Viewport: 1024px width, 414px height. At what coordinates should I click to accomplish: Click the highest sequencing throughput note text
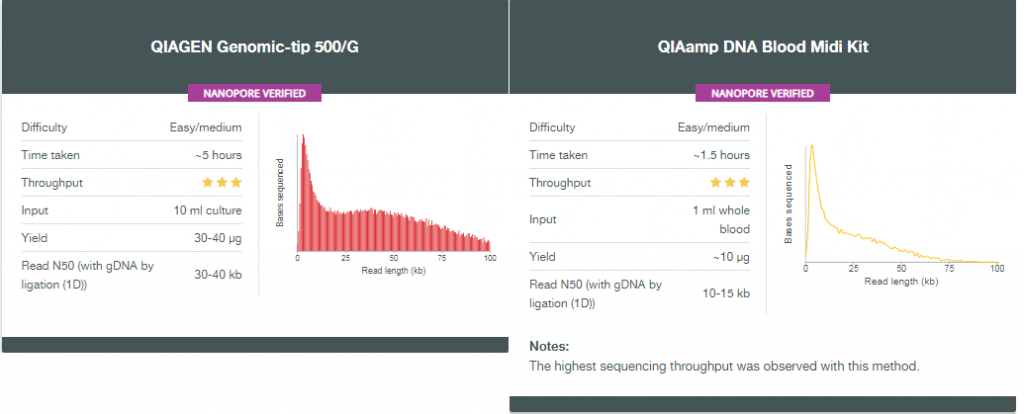(x=723, y=366)
